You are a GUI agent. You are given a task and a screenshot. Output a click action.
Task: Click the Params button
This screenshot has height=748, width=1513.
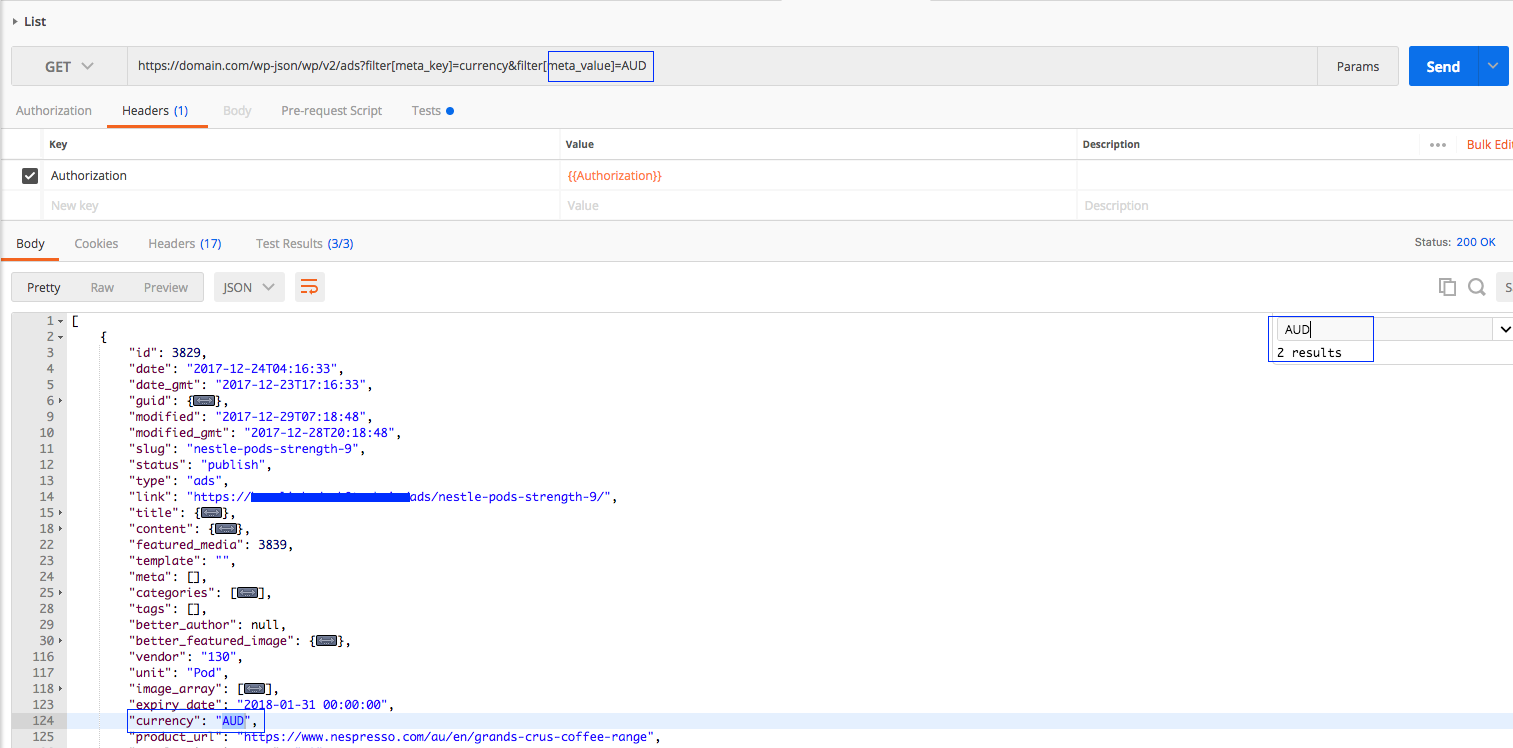(x=1357, y=67)
